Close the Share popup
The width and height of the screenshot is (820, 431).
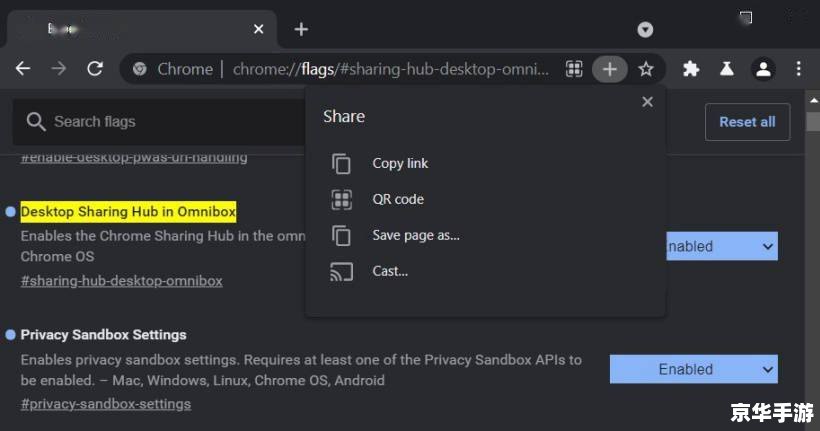pos(647,102)
